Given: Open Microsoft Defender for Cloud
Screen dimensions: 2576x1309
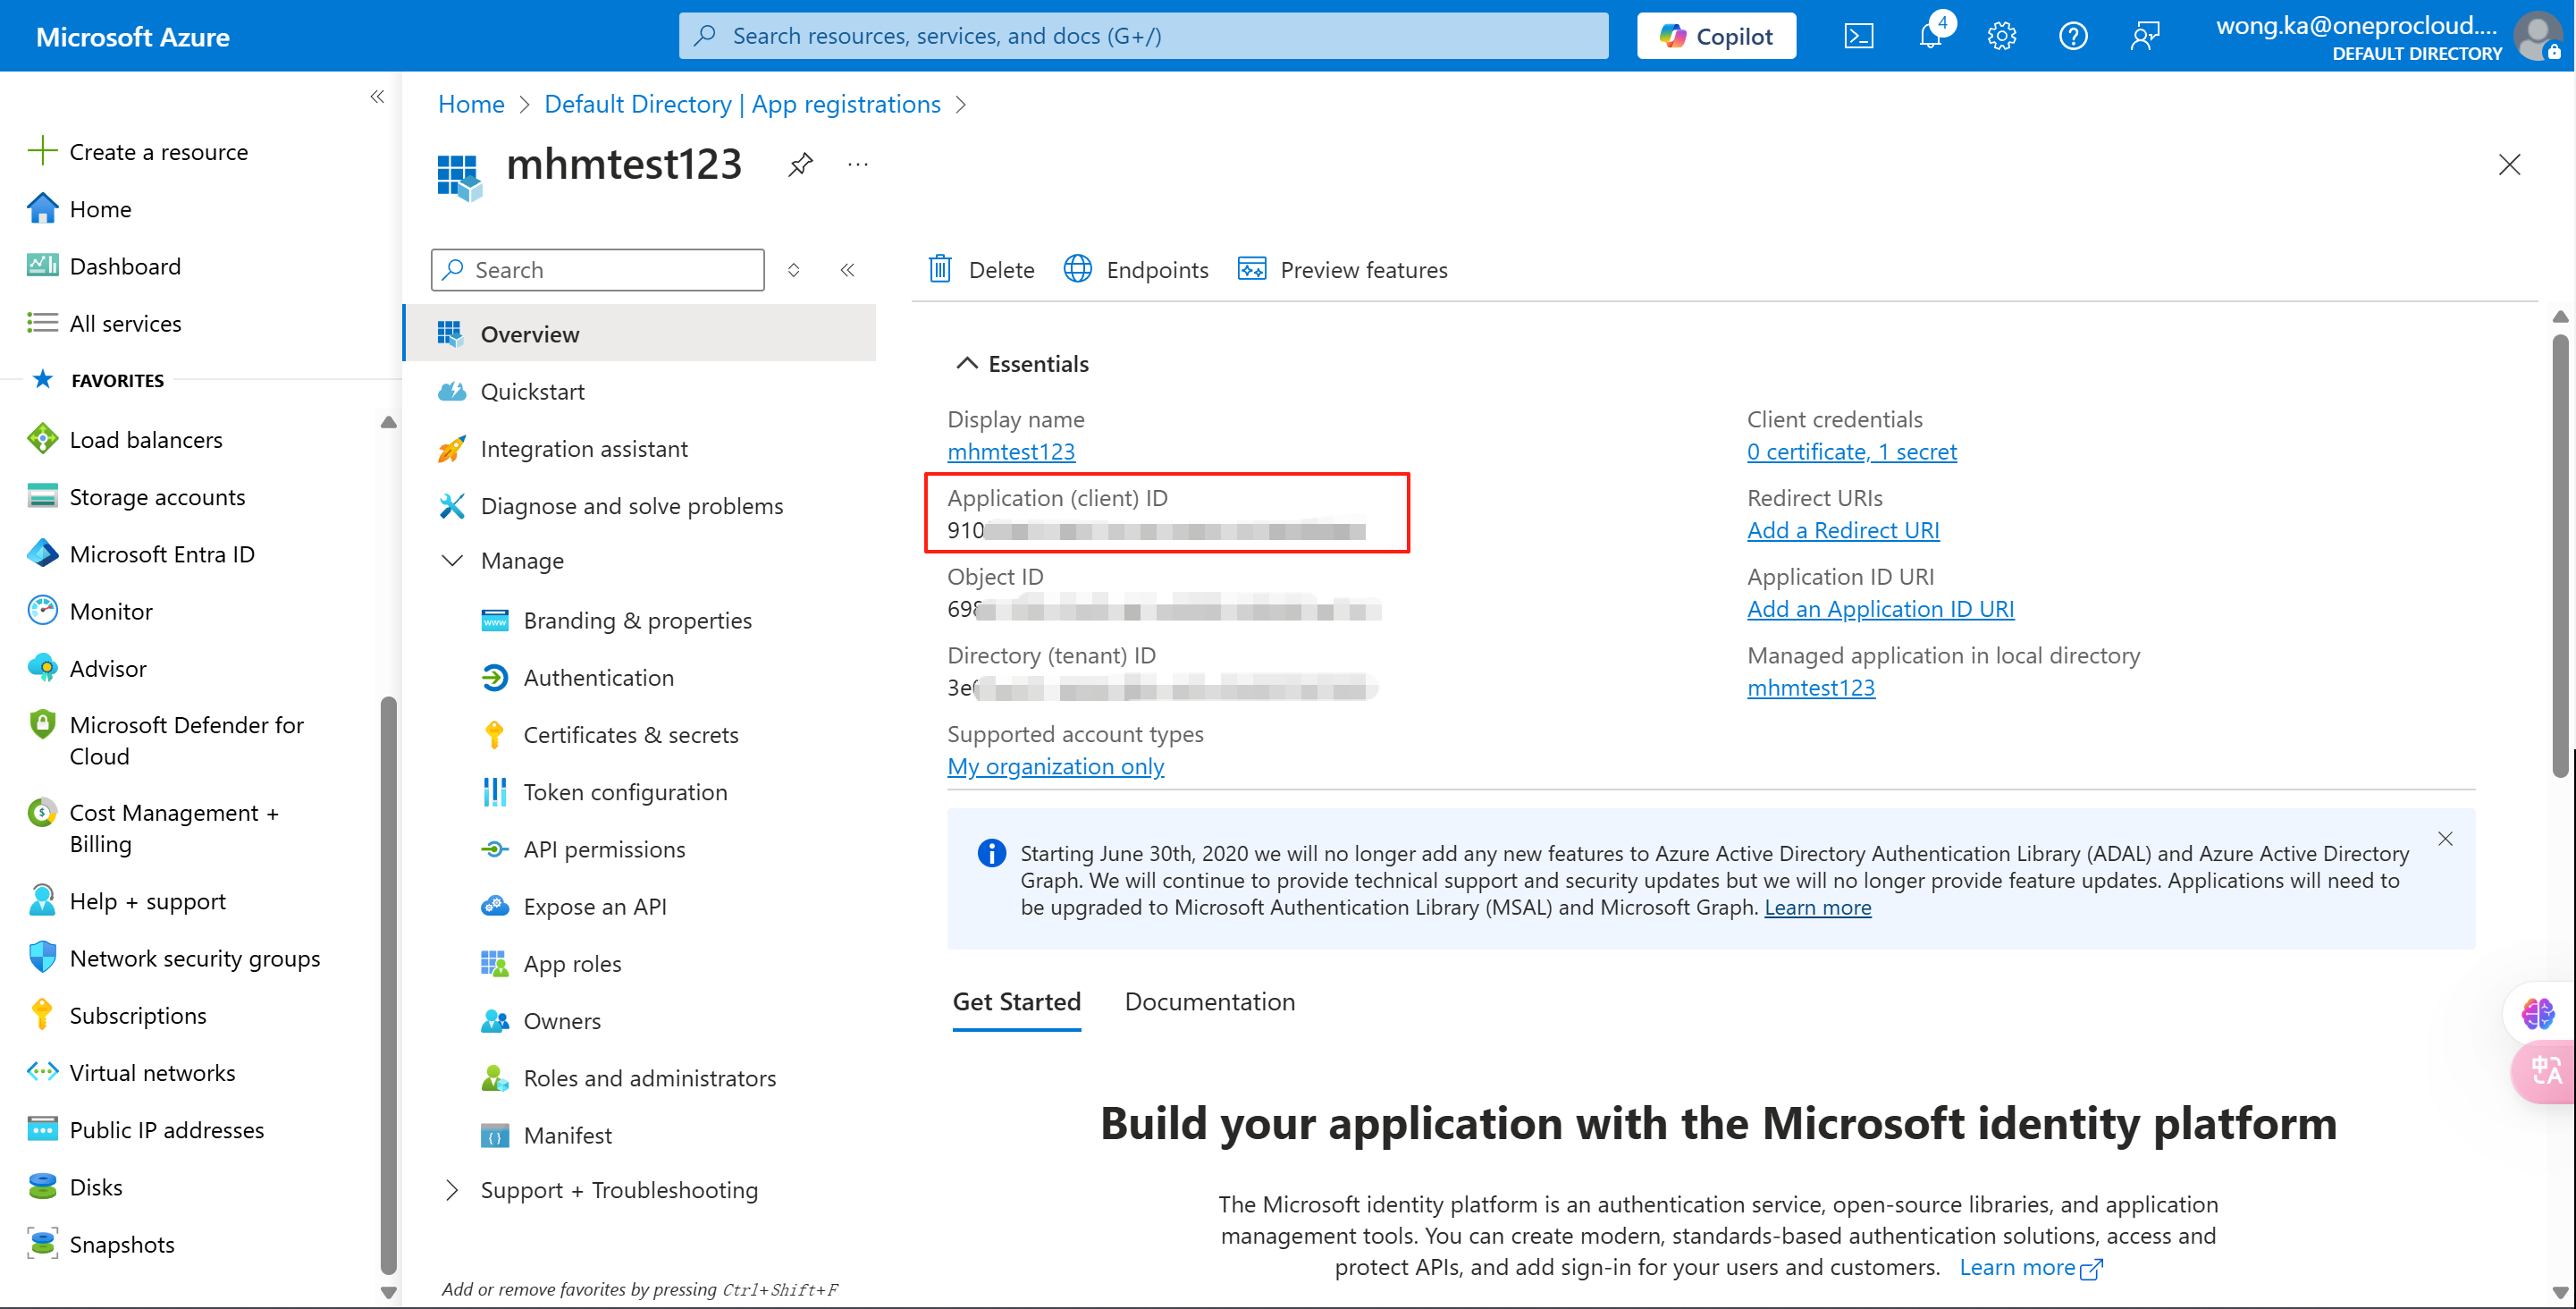Looking at the screenshot, I should coord(166,740).
